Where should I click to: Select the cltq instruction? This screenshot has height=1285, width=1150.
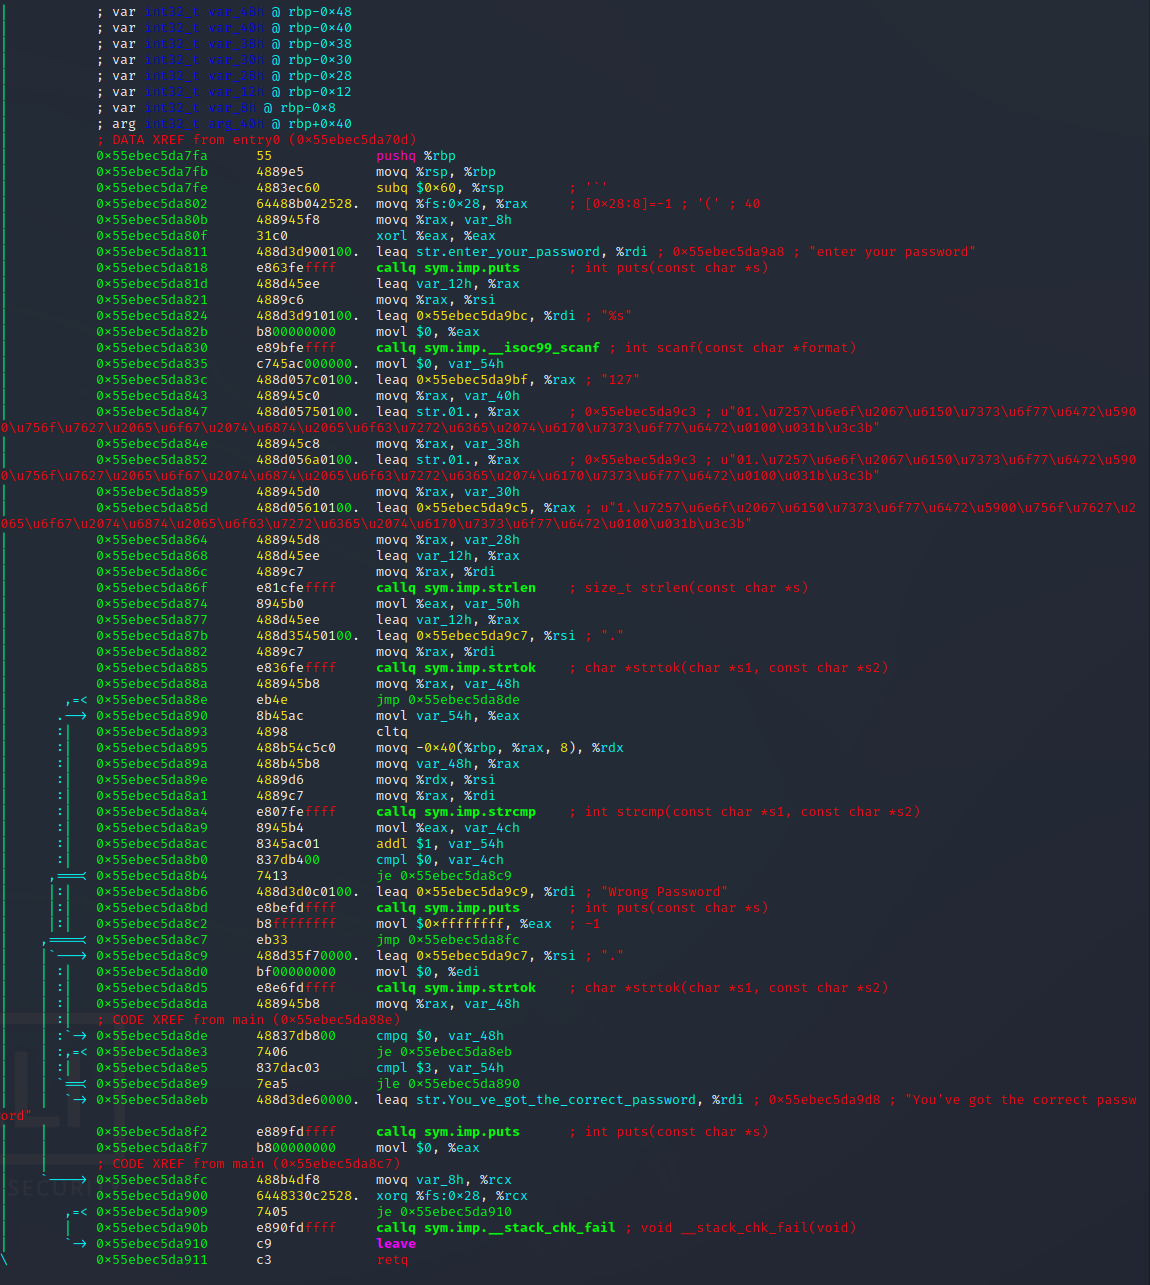[x=392, y=732]
